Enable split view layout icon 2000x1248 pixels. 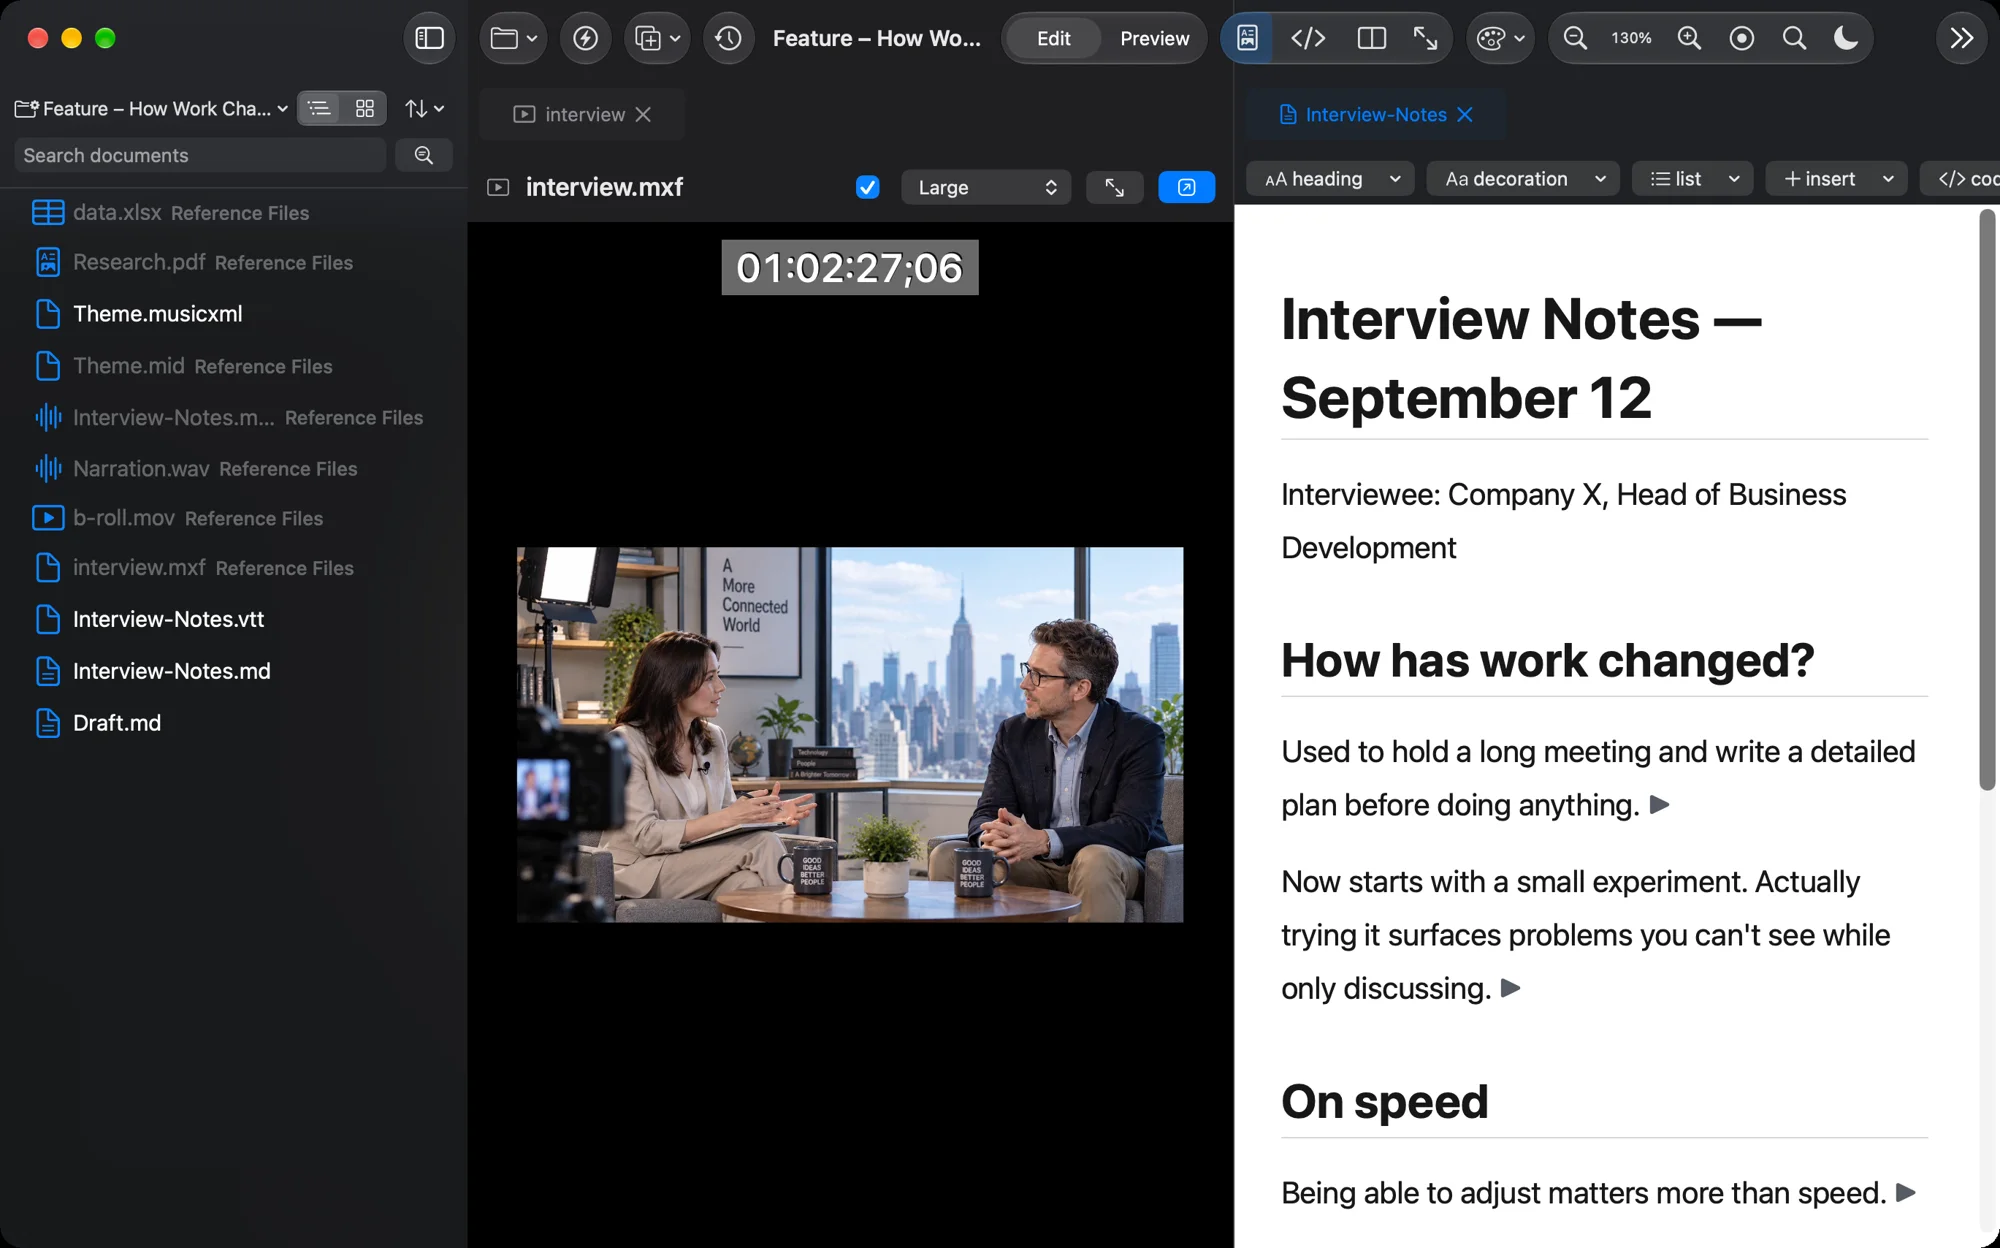pos(1371,38)
